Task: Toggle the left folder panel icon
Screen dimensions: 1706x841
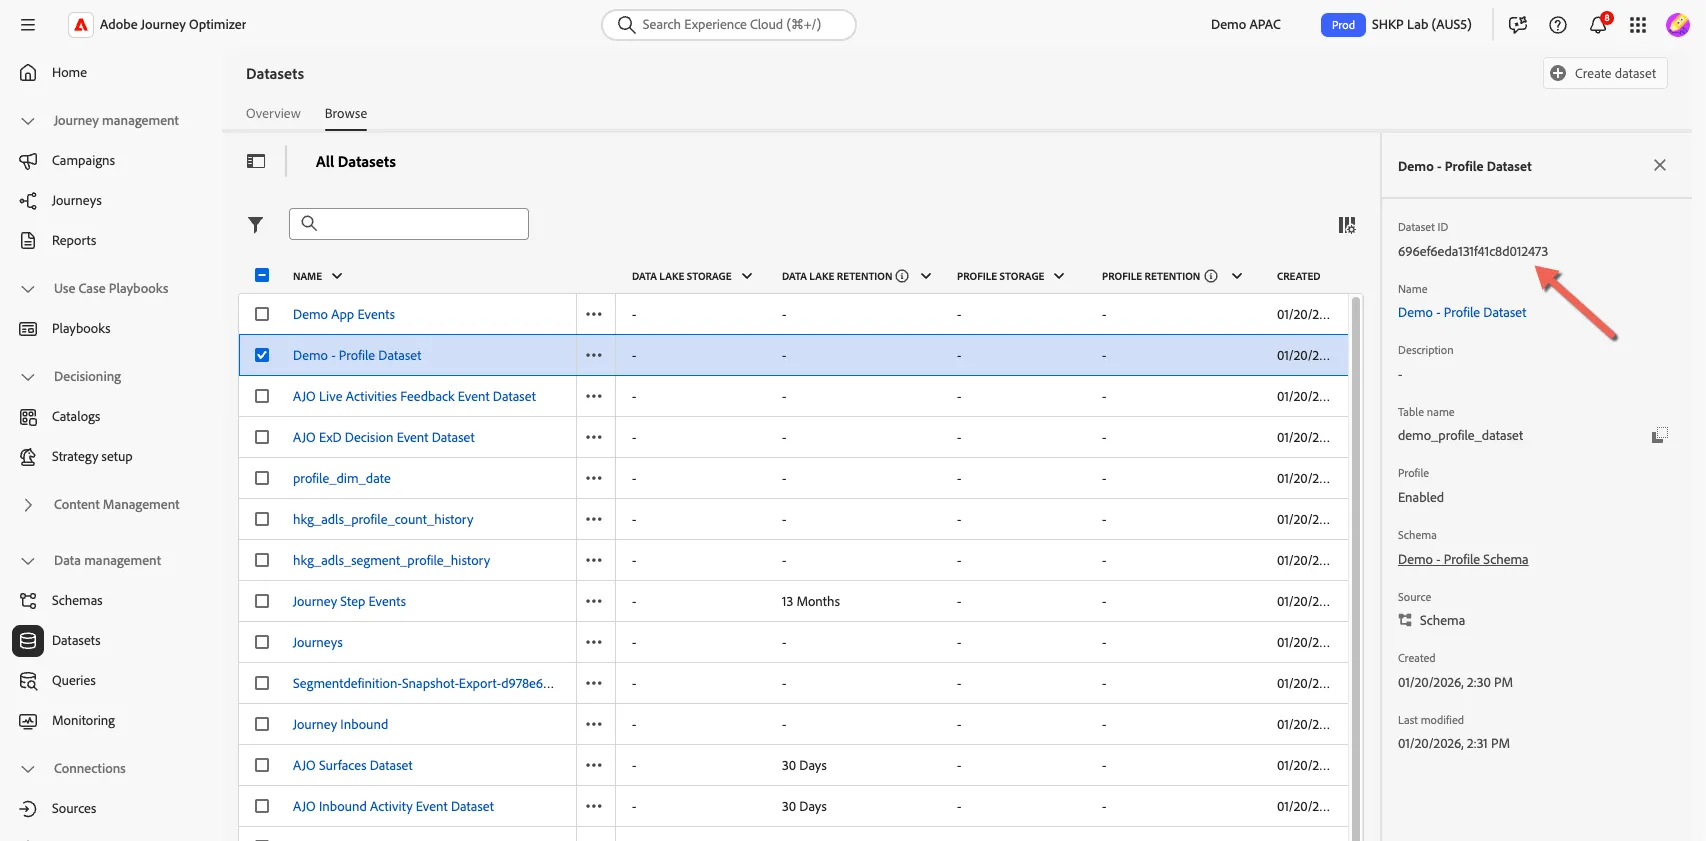Action: pyautogui.click(x=256, y=161)
